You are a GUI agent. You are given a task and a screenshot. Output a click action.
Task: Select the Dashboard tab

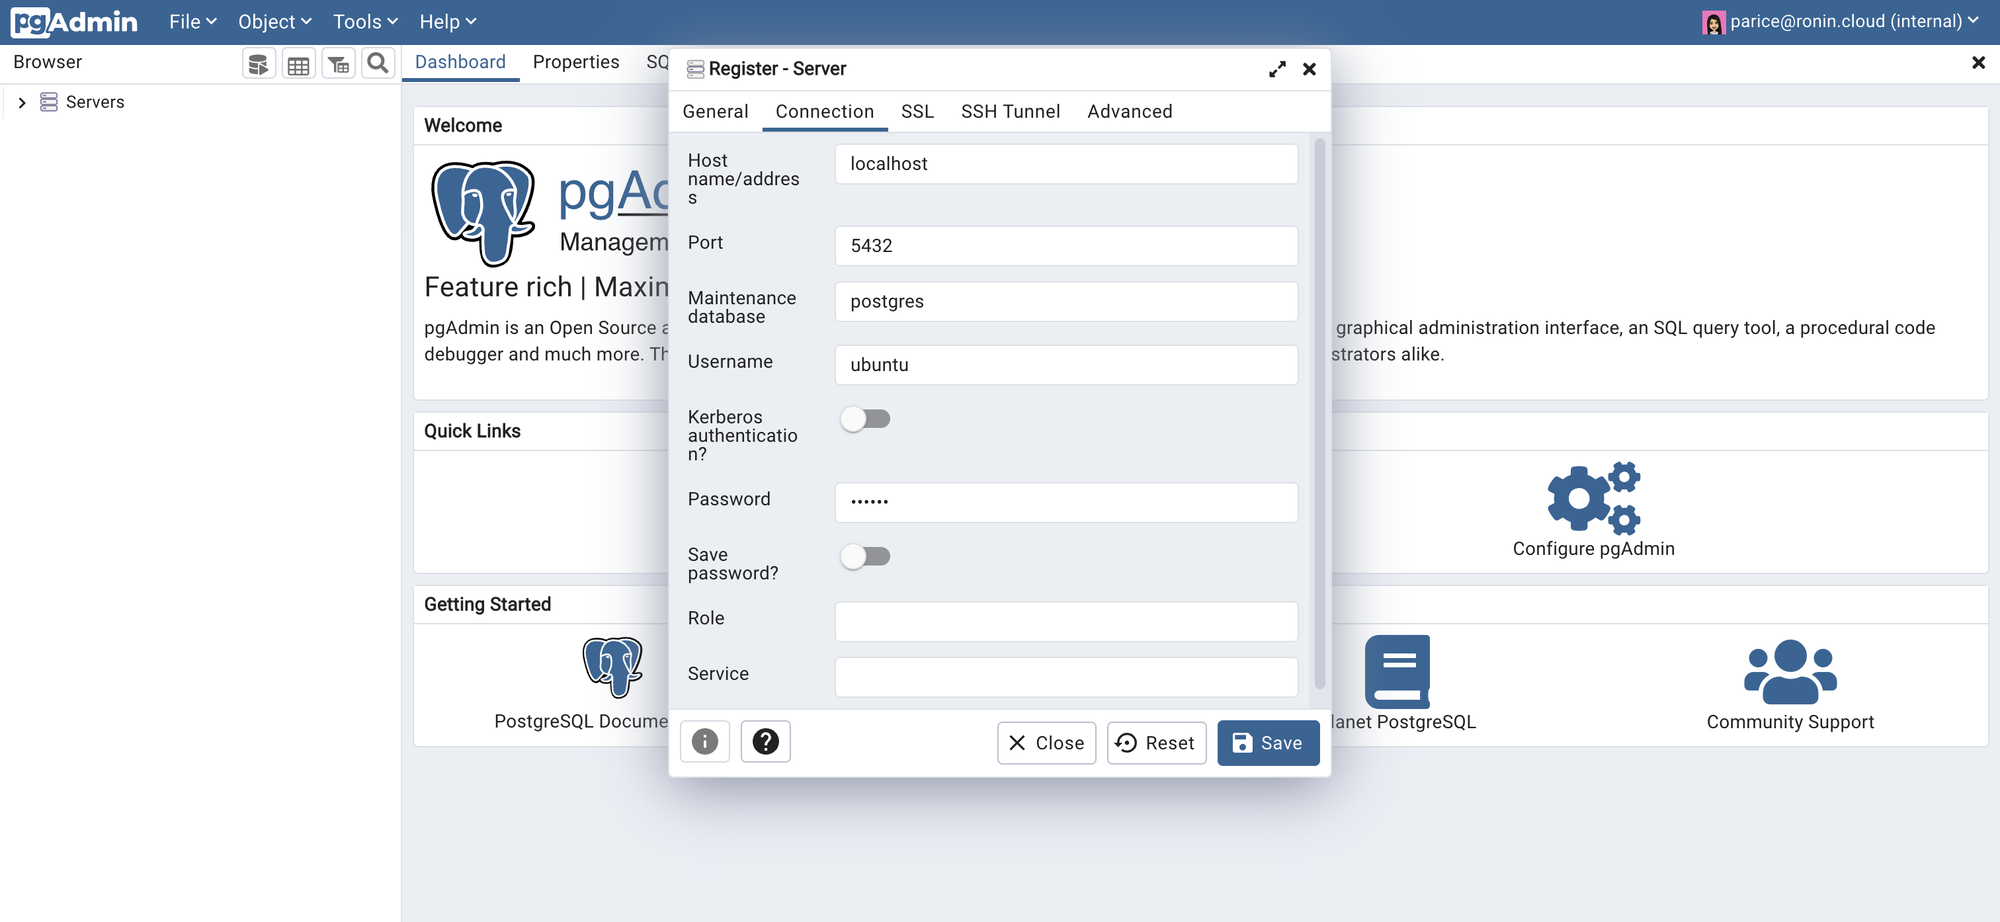(x=461, y=63)
